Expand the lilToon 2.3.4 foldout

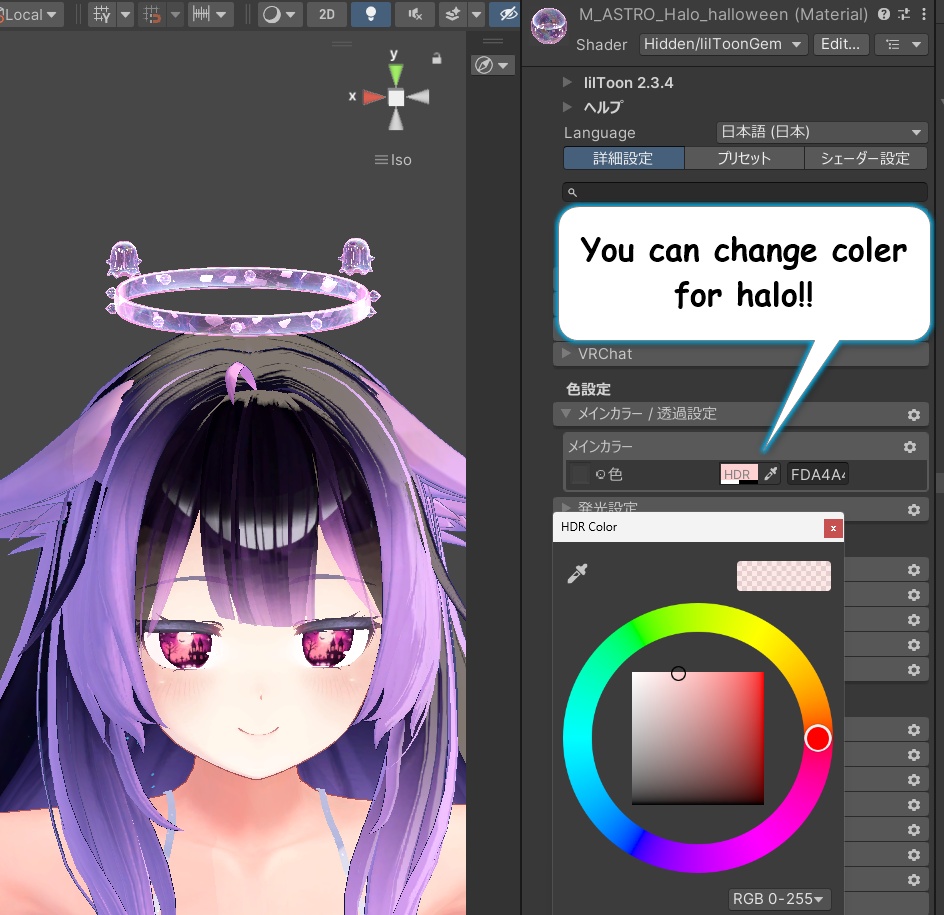[x=567, y=82]
